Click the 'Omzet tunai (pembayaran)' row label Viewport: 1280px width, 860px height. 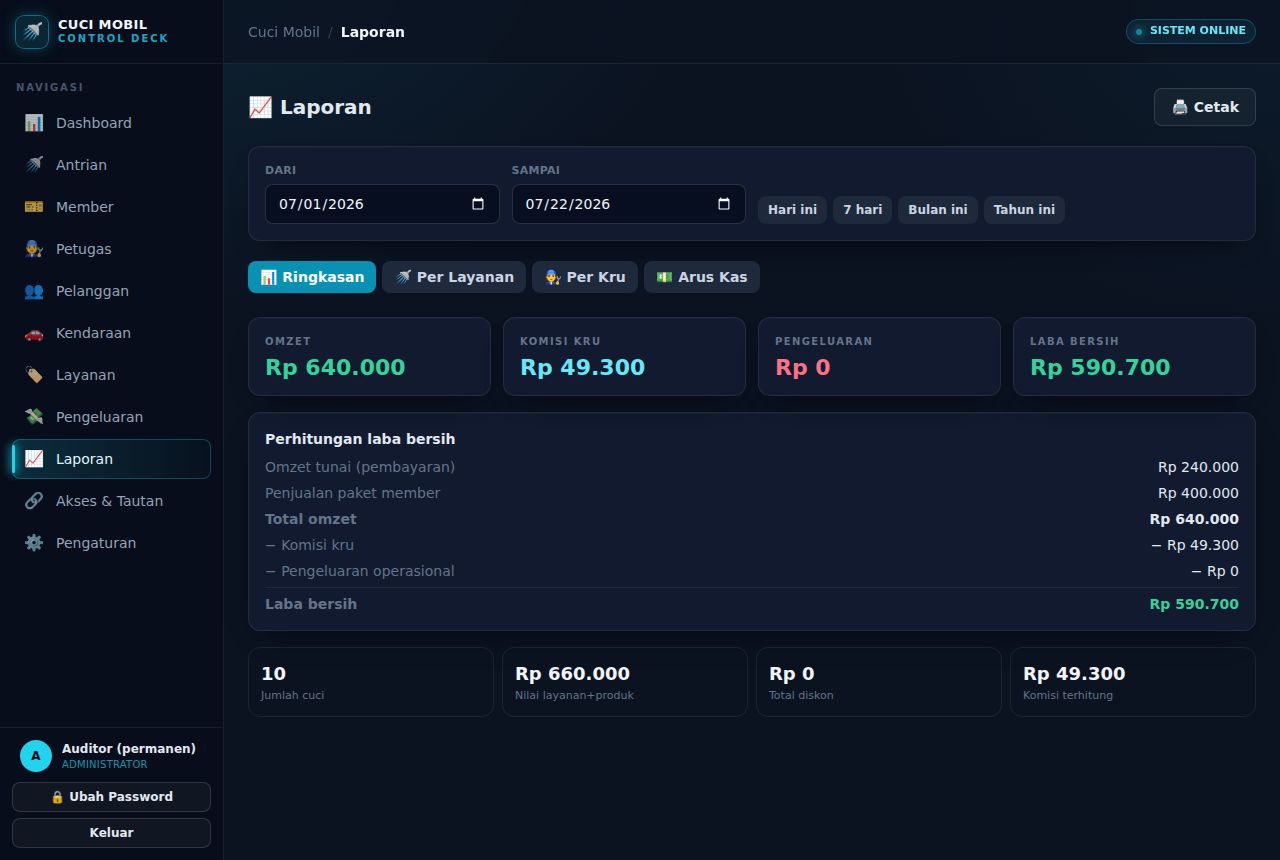click(360, 467)
